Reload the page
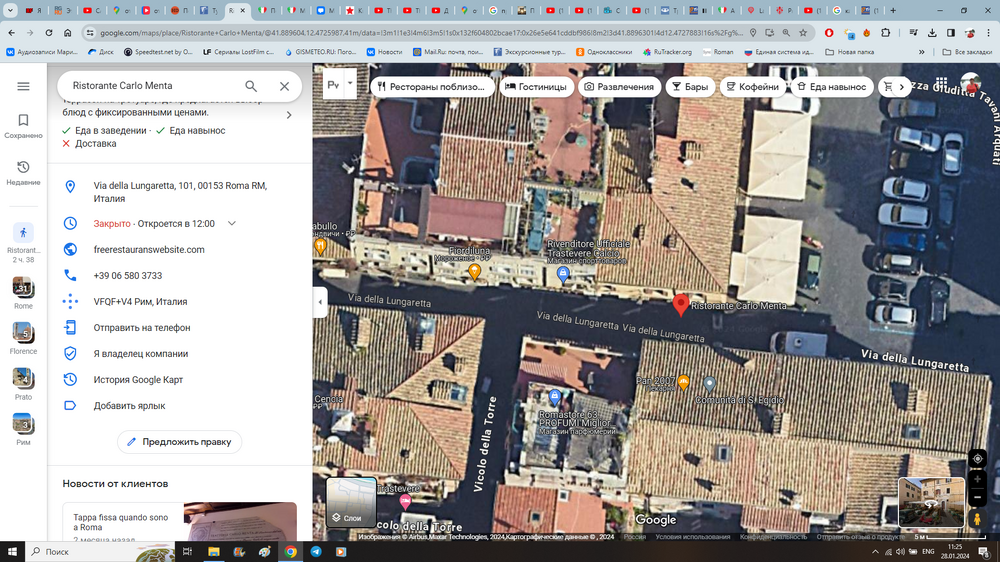The width and height of the screenshot is (1000, 562). pos(48,33)
